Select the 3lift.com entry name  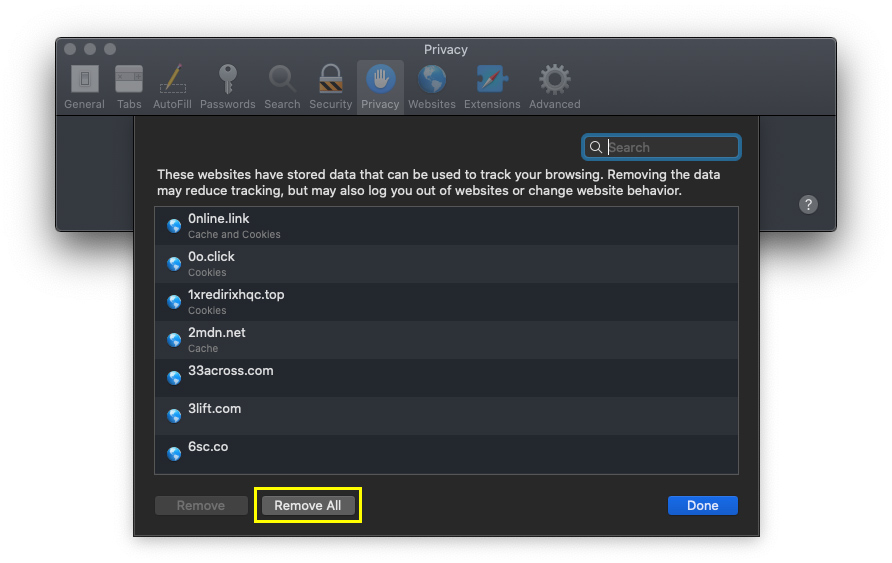pos(214,409)
